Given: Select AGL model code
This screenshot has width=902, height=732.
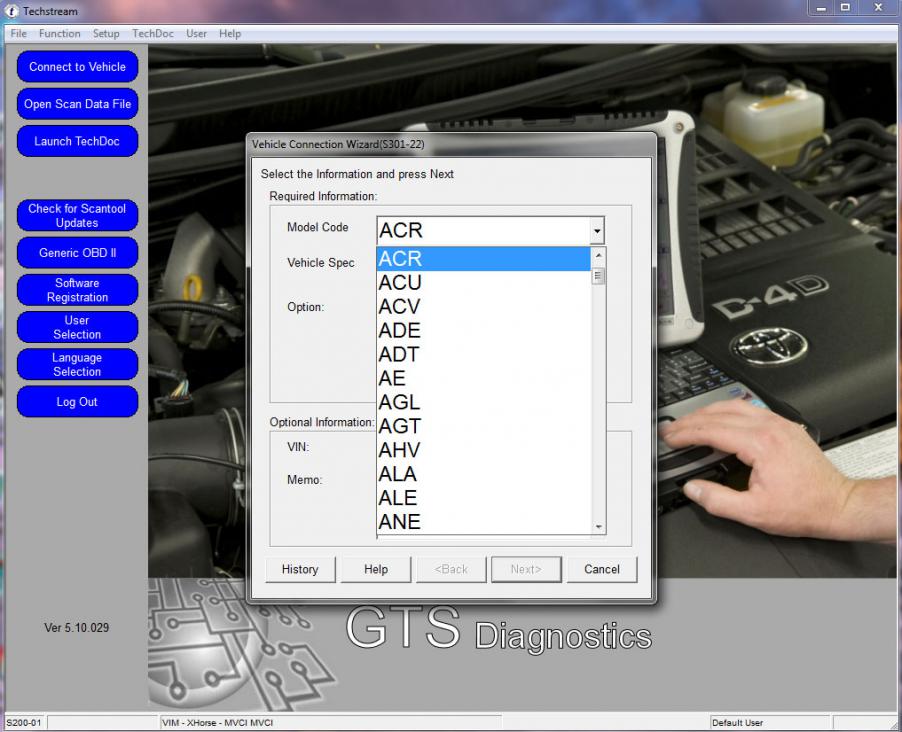Looking at the screenshot, I should (x=483, y=402).
